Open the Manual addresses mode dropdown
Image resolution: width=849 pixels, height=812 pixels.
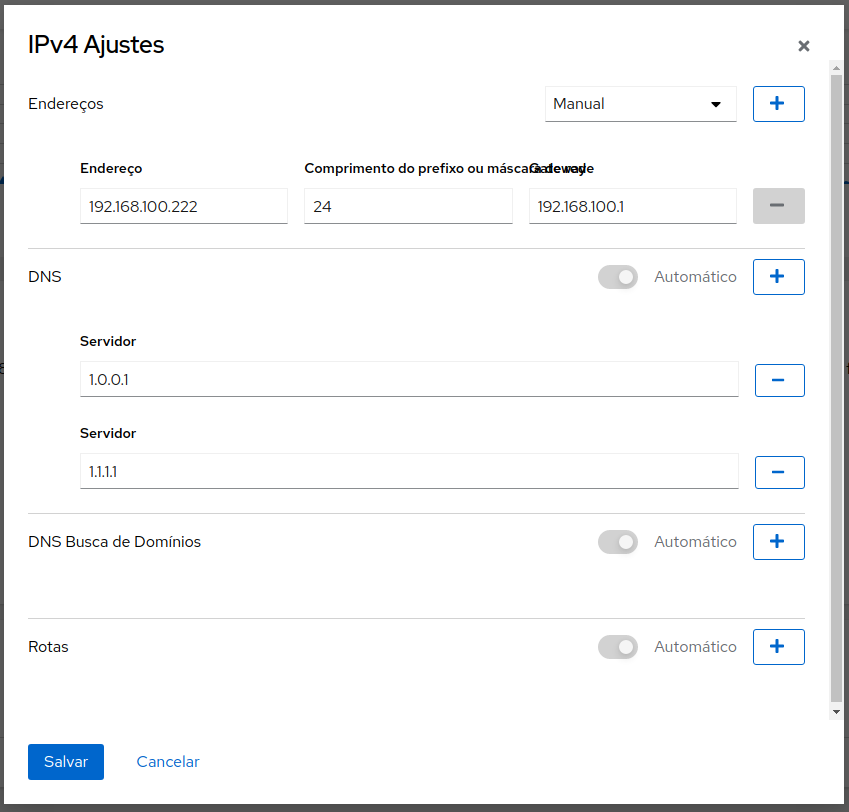[641, 104]
